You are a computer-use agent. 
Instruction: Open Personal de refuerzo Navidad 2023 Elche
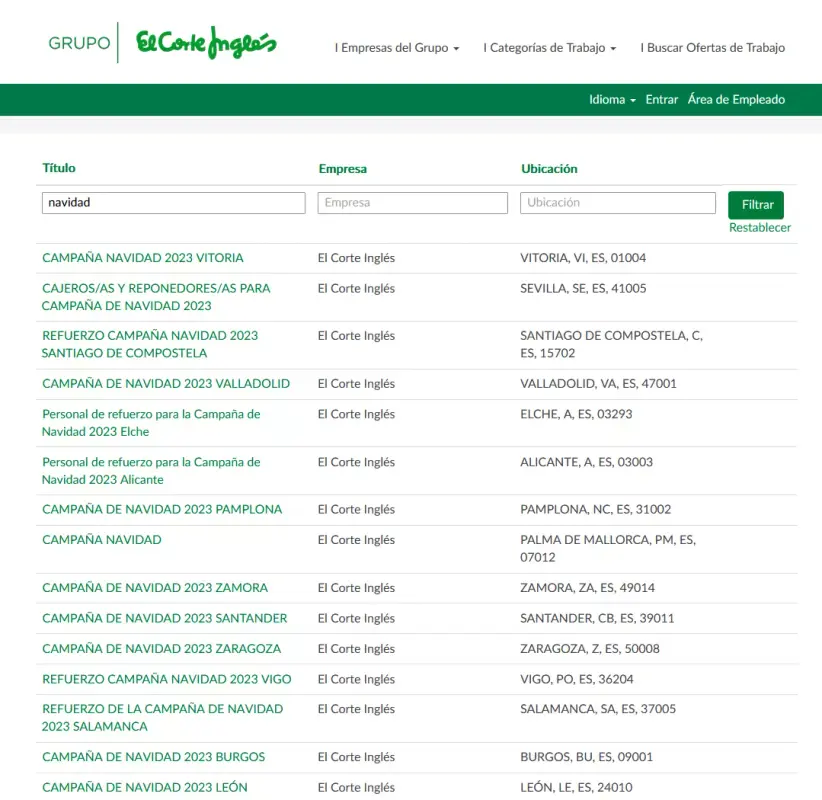[x=151, y=423]
